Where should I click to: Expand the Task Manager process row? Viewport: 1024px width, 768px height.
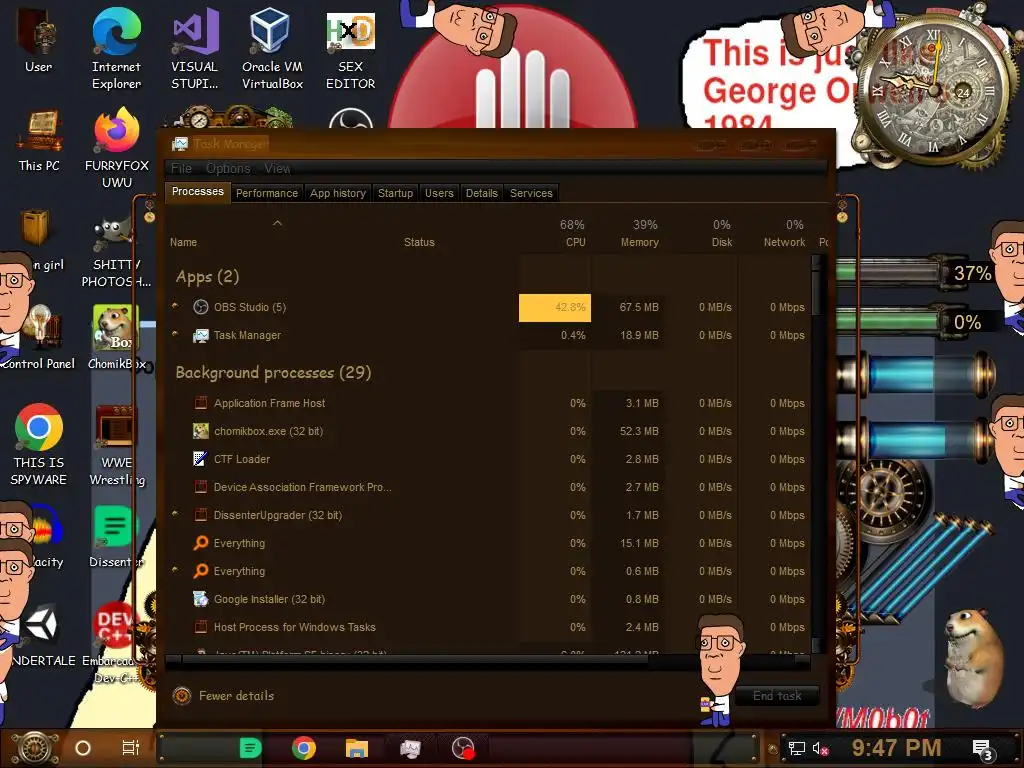point(175,334)
